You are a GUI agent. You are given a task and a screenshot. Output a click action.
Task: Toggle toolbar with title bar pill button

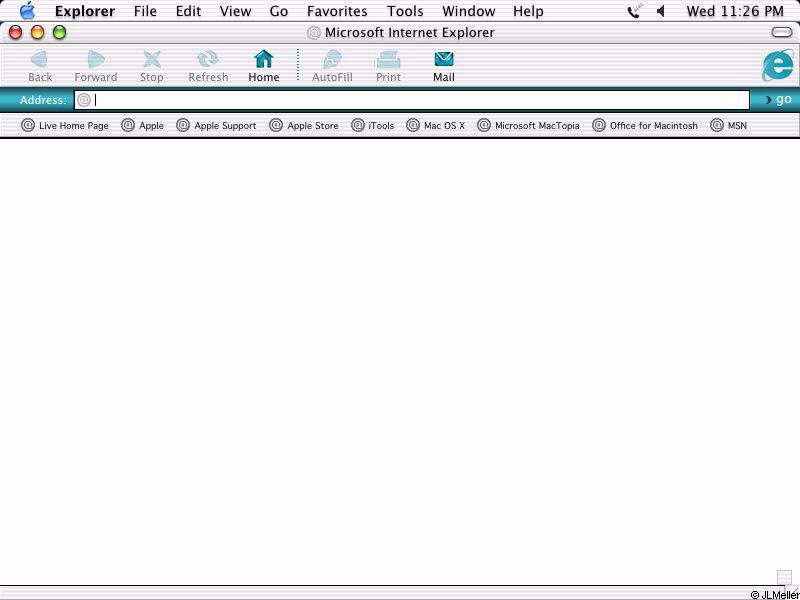click(782, 33)
